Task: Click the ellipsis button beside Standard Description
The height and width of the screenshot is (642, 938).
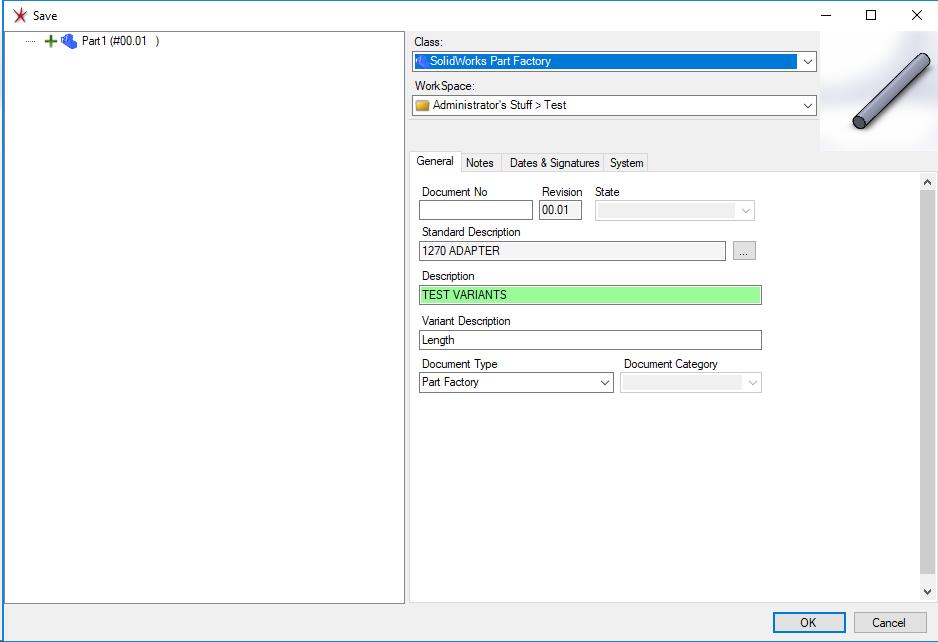Action: [744, 251]
